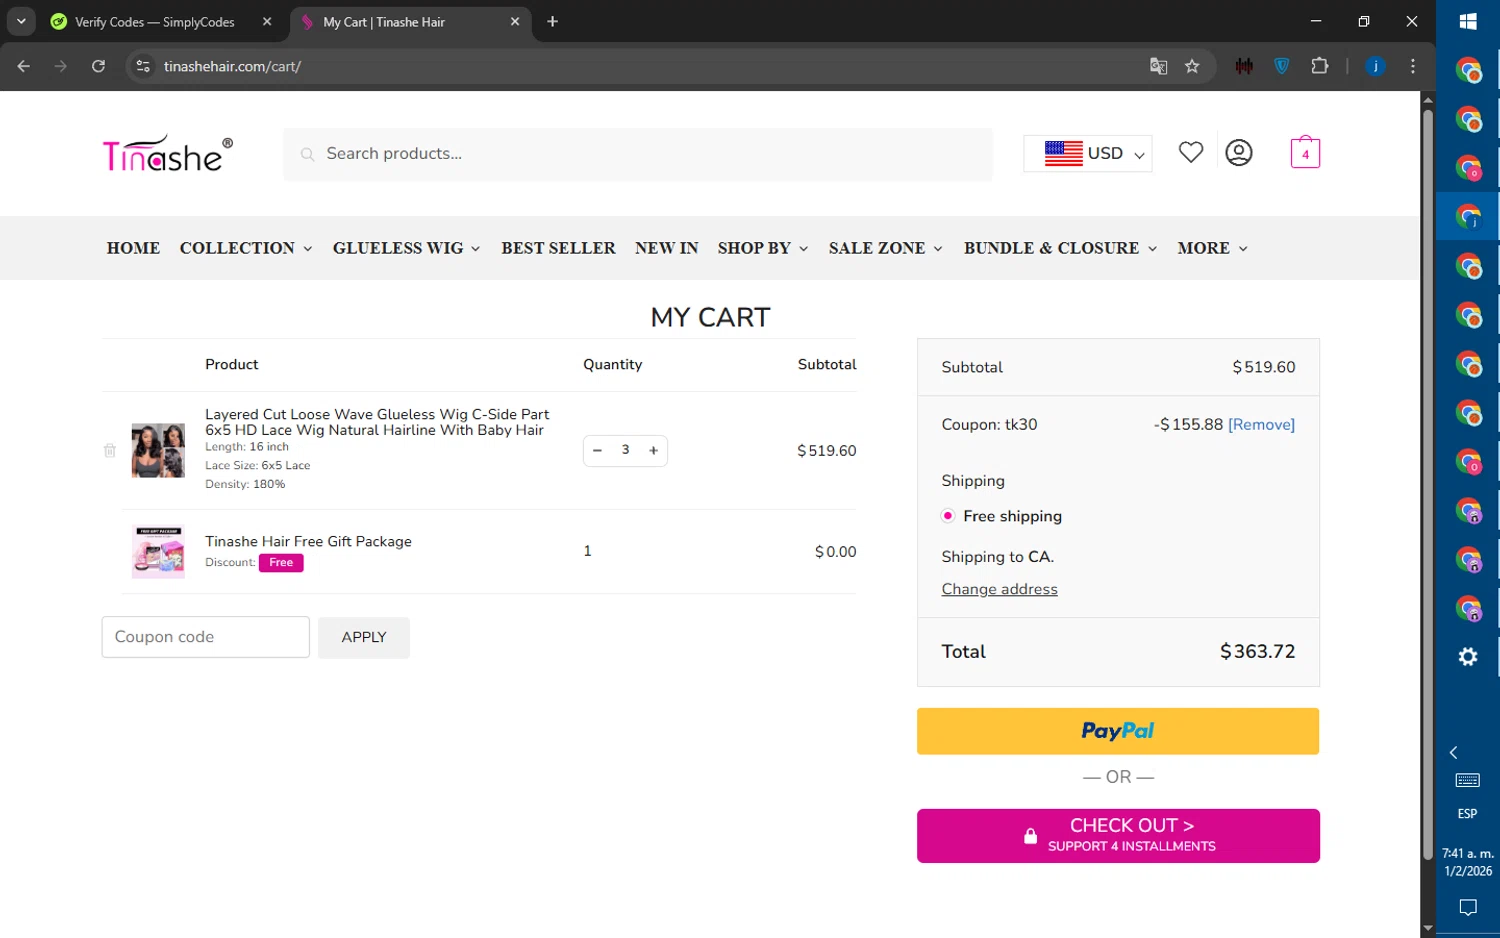Expand the COLLECTION menu

pos(246,248)
